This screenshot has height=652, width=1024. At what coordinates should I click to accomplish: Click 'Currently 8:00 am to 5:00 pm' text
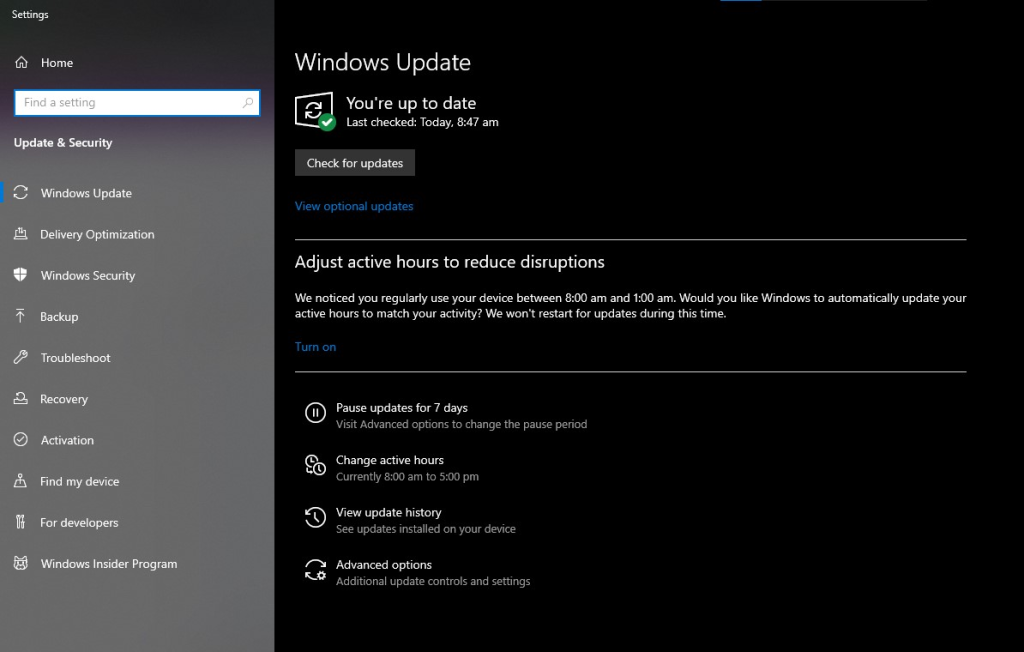coord(408,477)
